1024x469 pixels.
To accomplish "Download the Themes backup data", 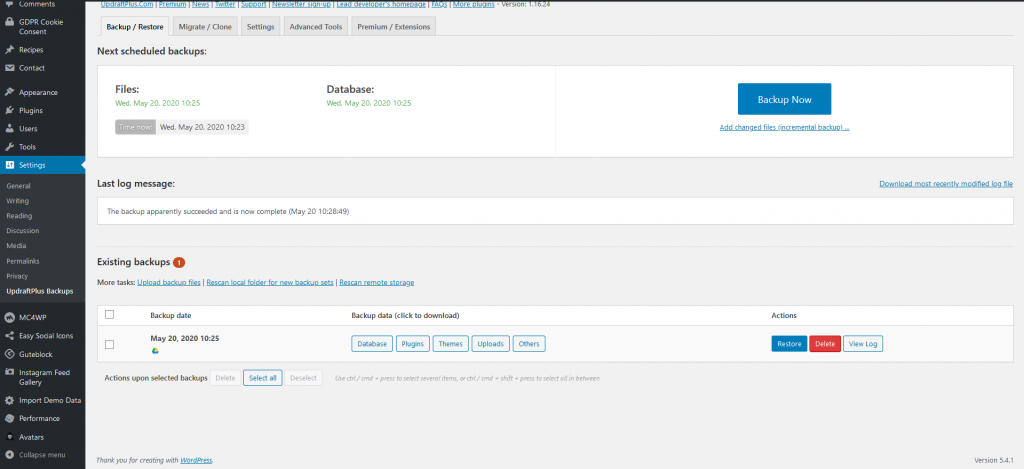I will pos(451,344).
